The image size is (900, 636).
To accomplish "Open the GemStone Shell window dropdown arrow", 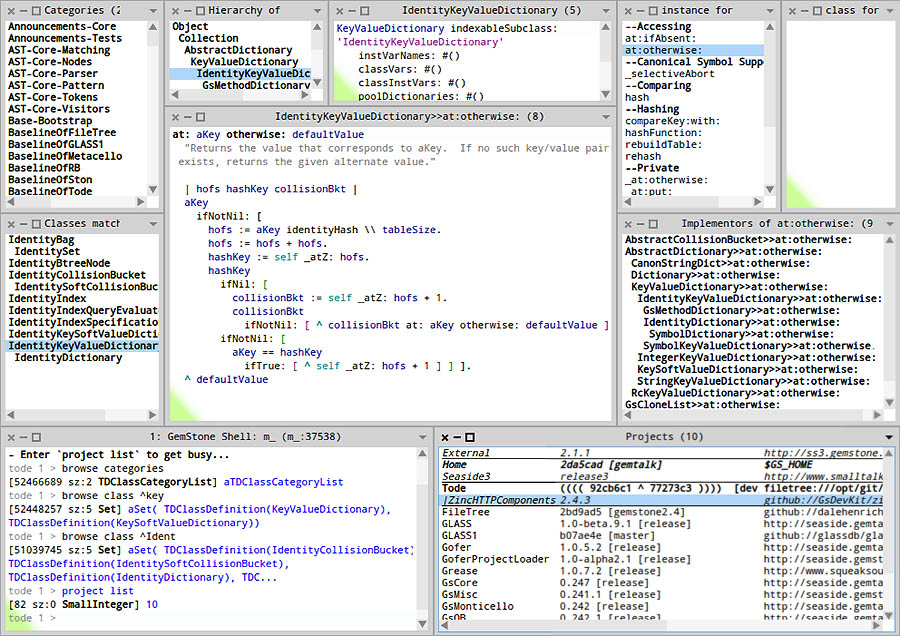I will (422, 437).
